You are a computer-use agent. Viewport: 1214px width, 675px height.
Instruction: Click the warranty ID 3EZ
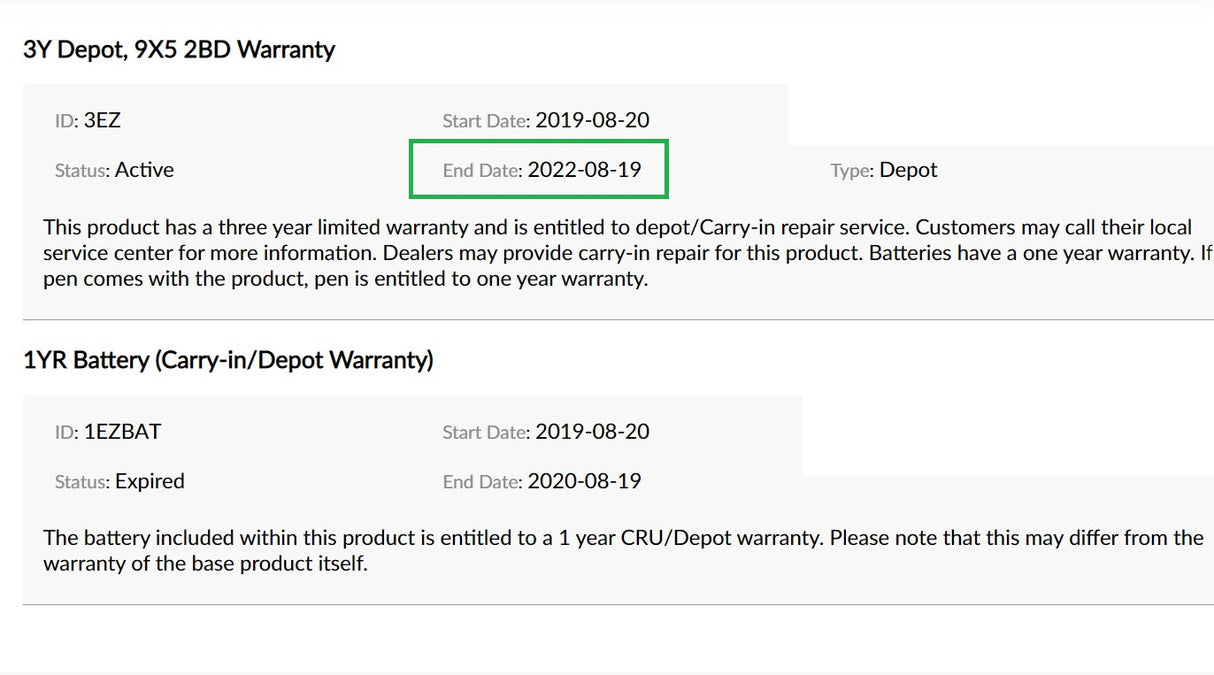[88, 121]
